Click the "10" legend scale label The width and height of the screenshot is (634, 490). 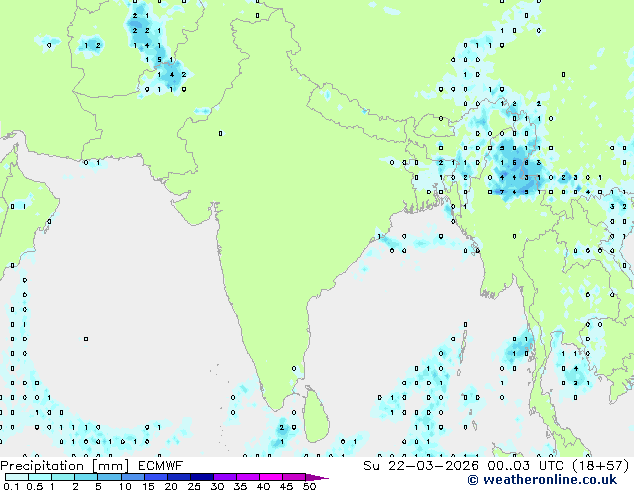[125, 486]
